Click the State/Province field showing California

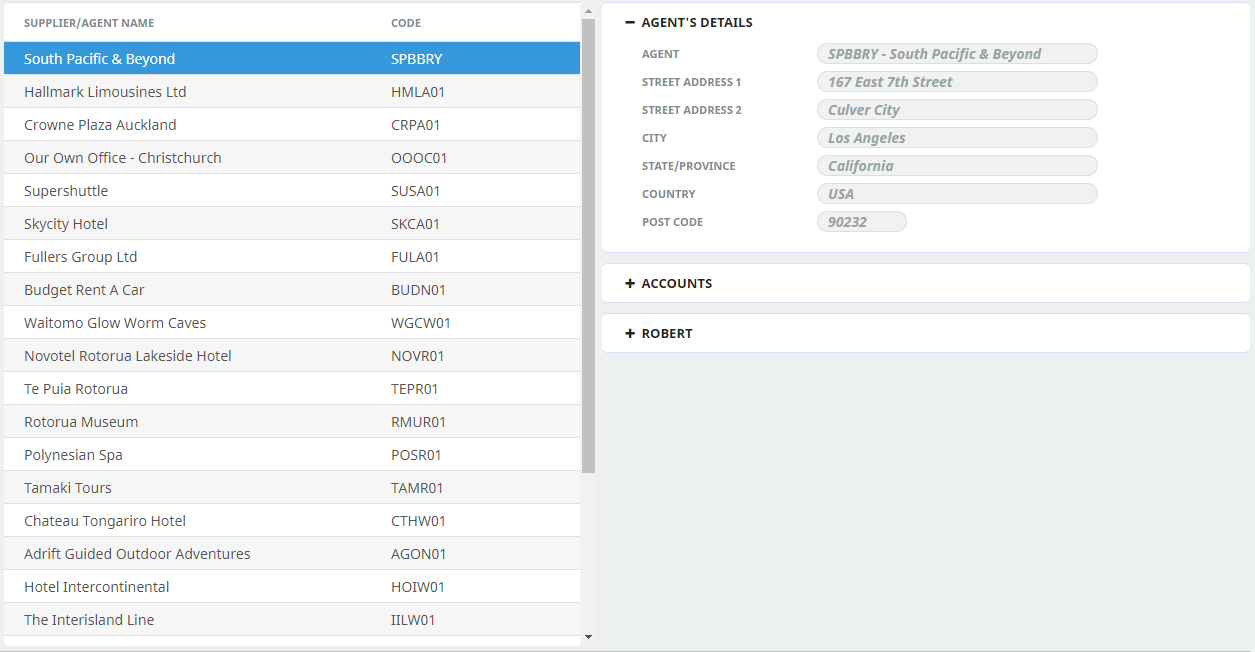click(957, 166)
